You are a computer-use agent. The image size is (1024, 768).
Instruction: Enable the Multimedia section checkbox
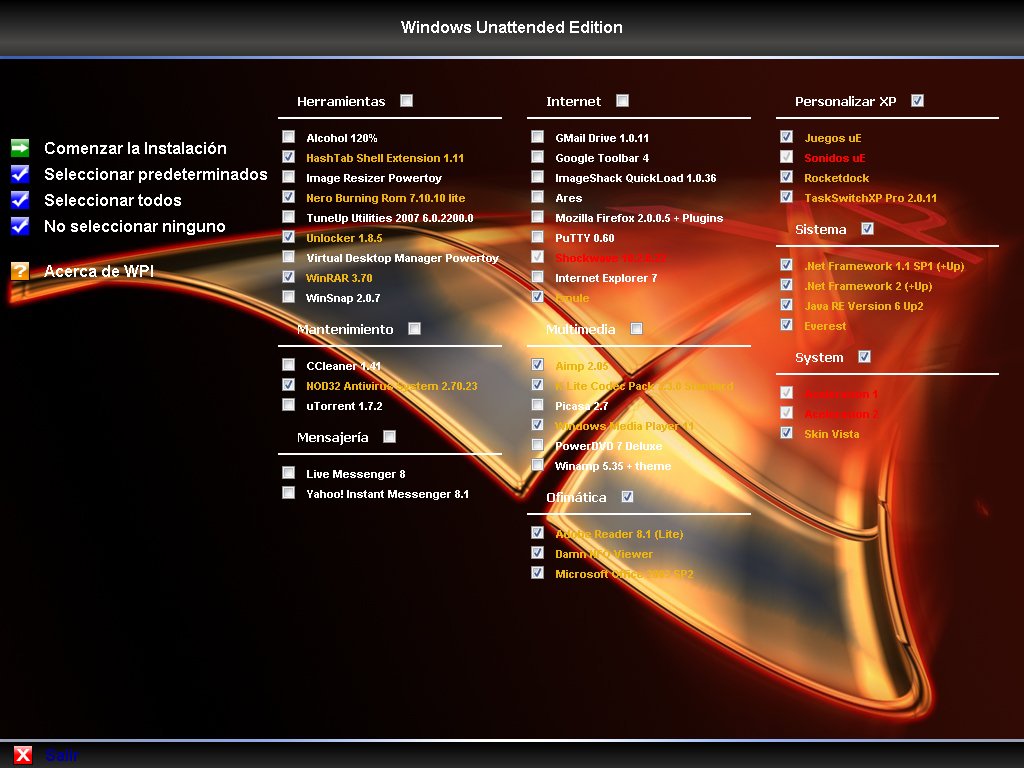[x=637, y=328]
